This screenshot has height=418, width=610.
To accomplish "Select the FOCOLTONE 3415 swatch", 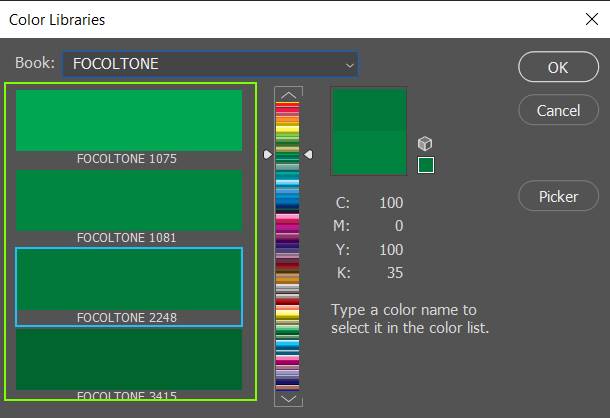I will tap(129, 360).
